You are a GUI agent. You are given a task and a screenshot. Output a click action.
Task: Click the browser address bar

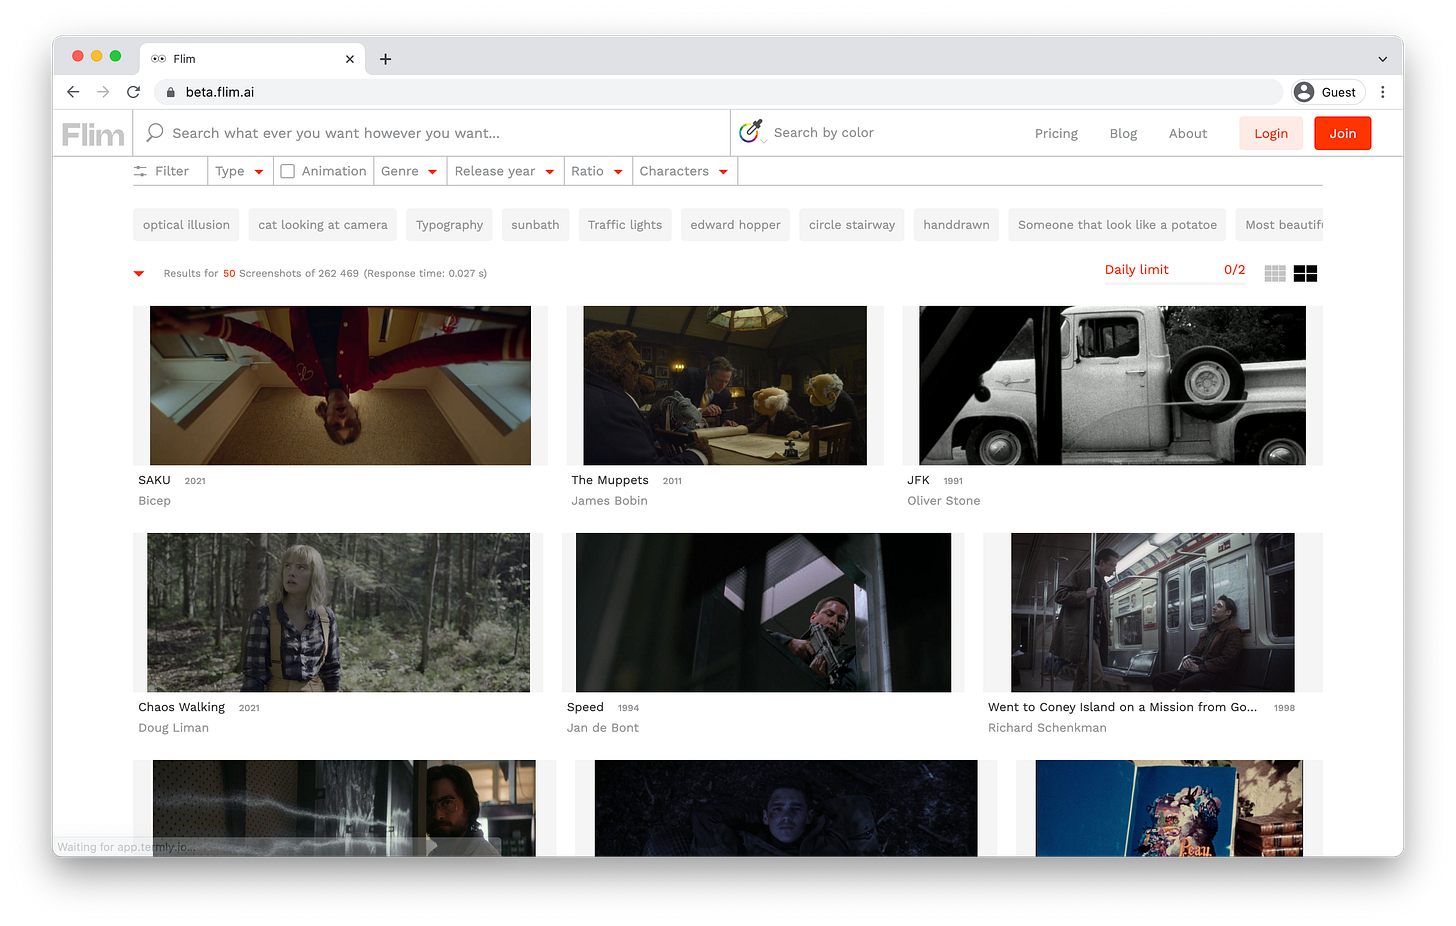point(718,92)
